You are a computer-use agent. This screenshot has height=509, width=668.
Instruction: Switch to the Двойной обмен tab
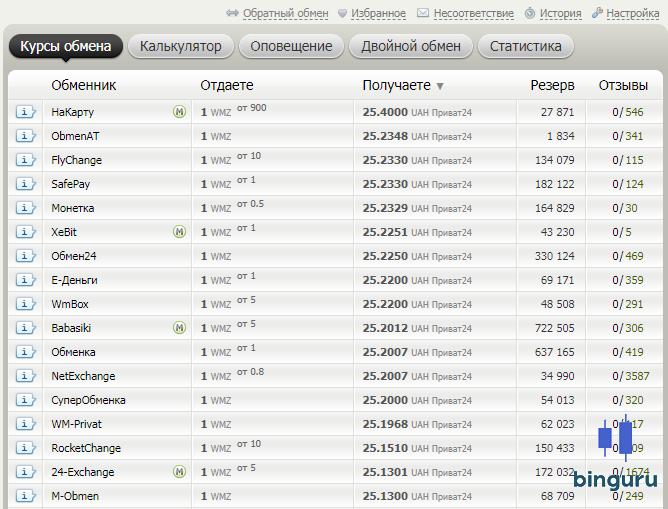(411, 46)
